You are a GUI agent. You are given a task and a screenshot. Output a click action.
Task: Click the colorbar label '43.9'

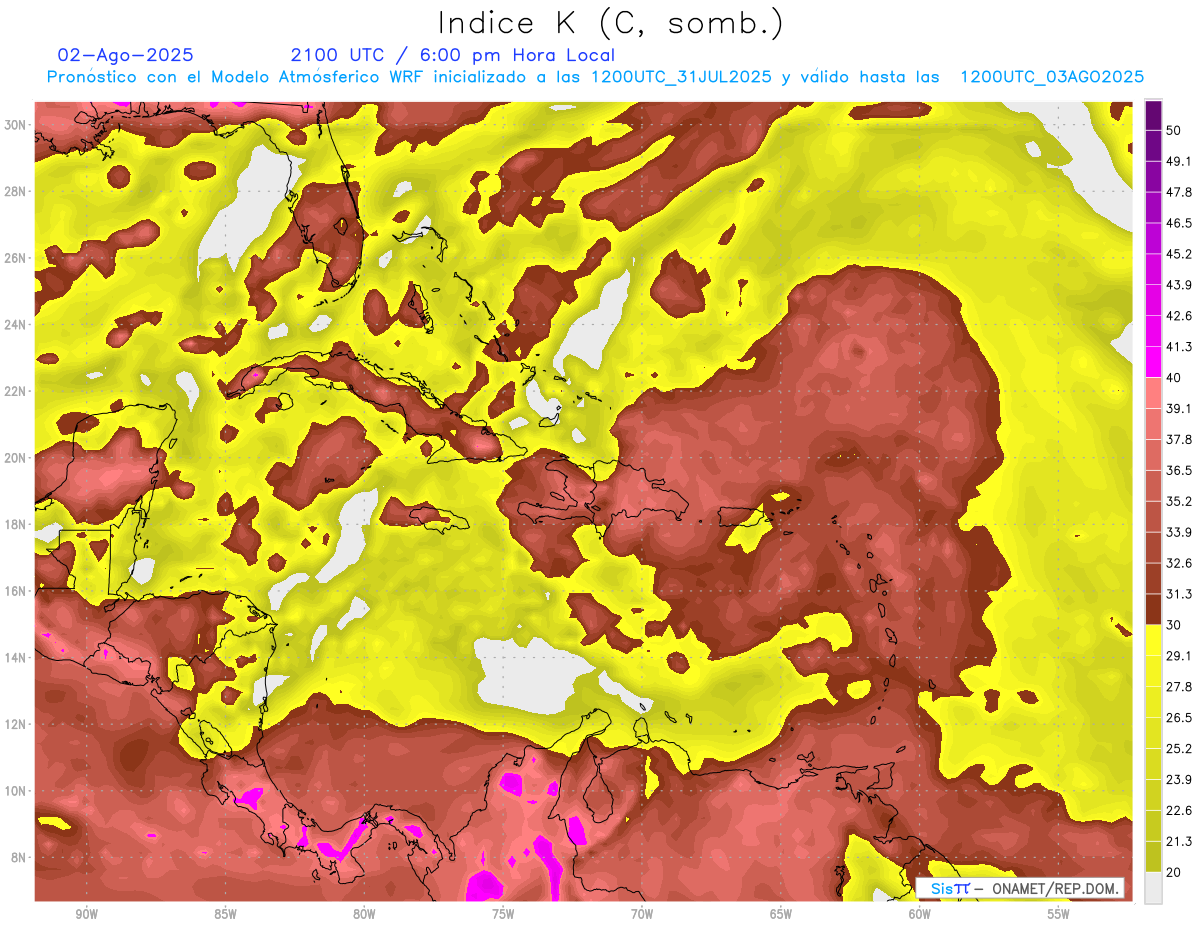(1179, 285)
